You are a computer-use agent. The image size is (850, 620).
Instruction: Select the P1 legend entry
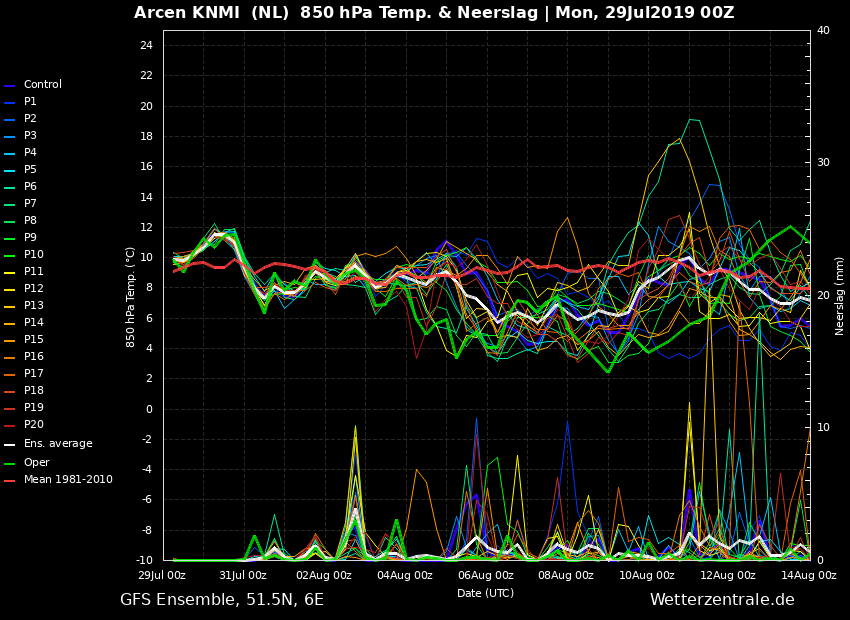[30, 101]
